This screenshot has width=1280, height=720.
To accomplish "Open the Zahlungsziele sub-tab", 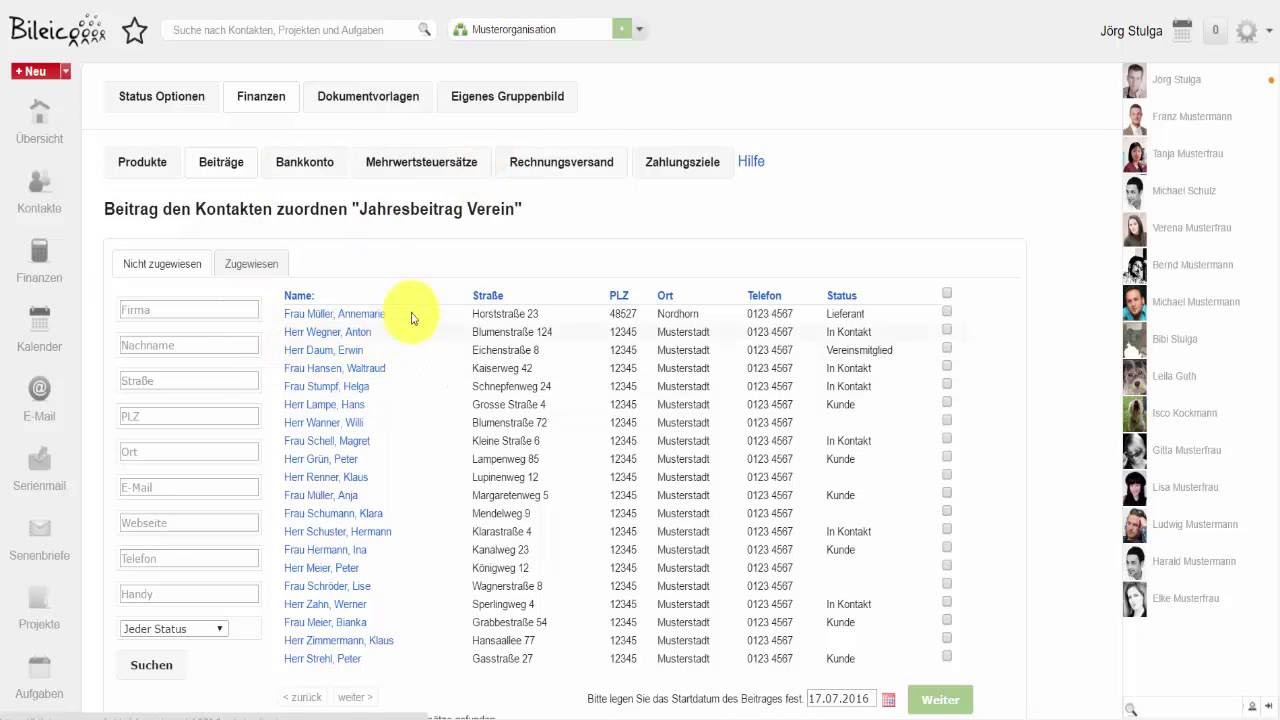I will [683, 162].
